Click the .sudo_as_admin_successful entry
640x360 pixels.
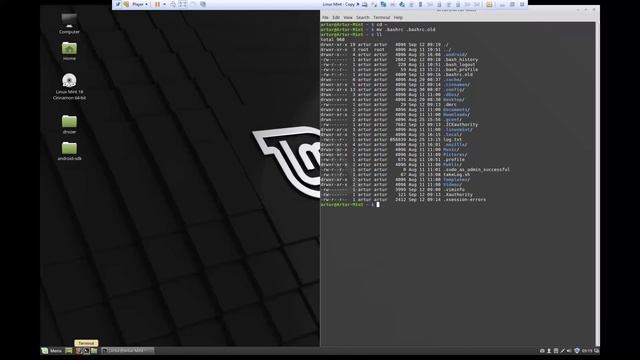click(477, 169)
